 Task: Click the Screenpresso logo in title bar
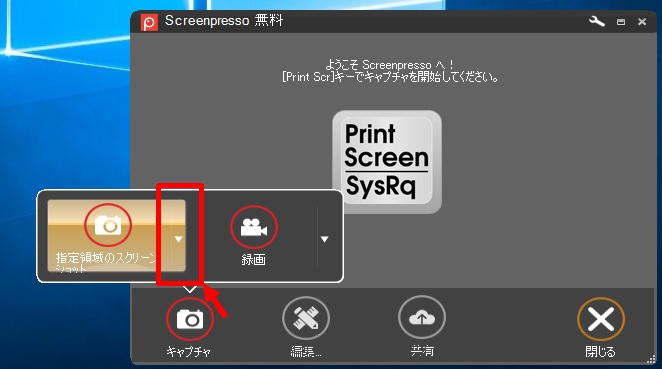[149, 22]
